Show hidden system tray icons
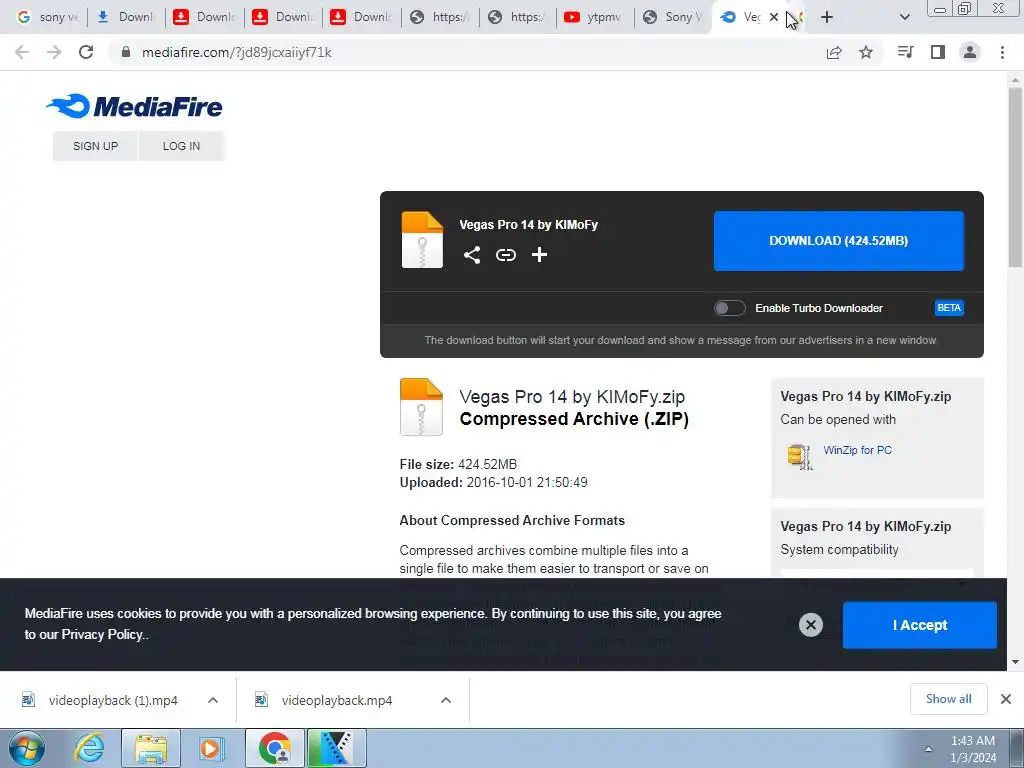Image resolution: width=1024 pixels, height=768 pixels. (x=927, y=748)
